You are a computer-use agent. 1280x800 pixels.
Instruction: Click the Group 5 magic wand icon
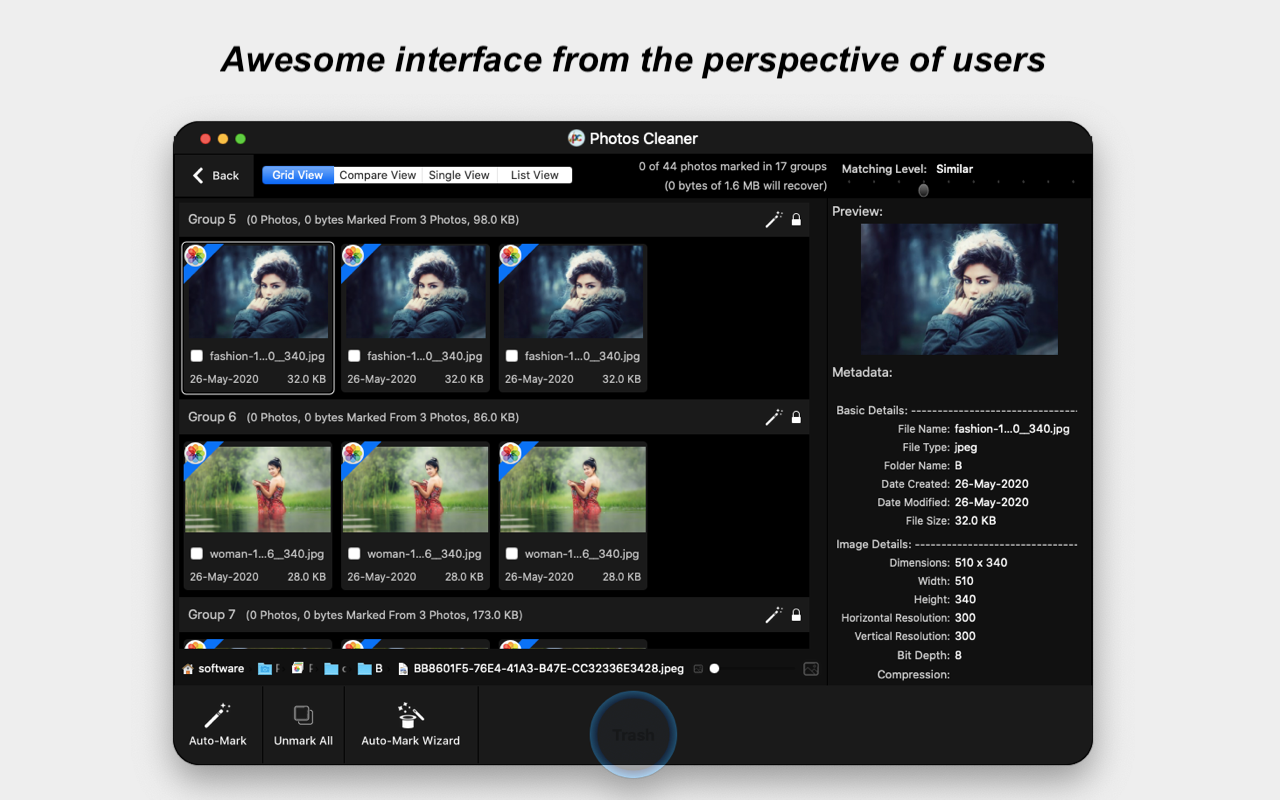tap(773, 220)
